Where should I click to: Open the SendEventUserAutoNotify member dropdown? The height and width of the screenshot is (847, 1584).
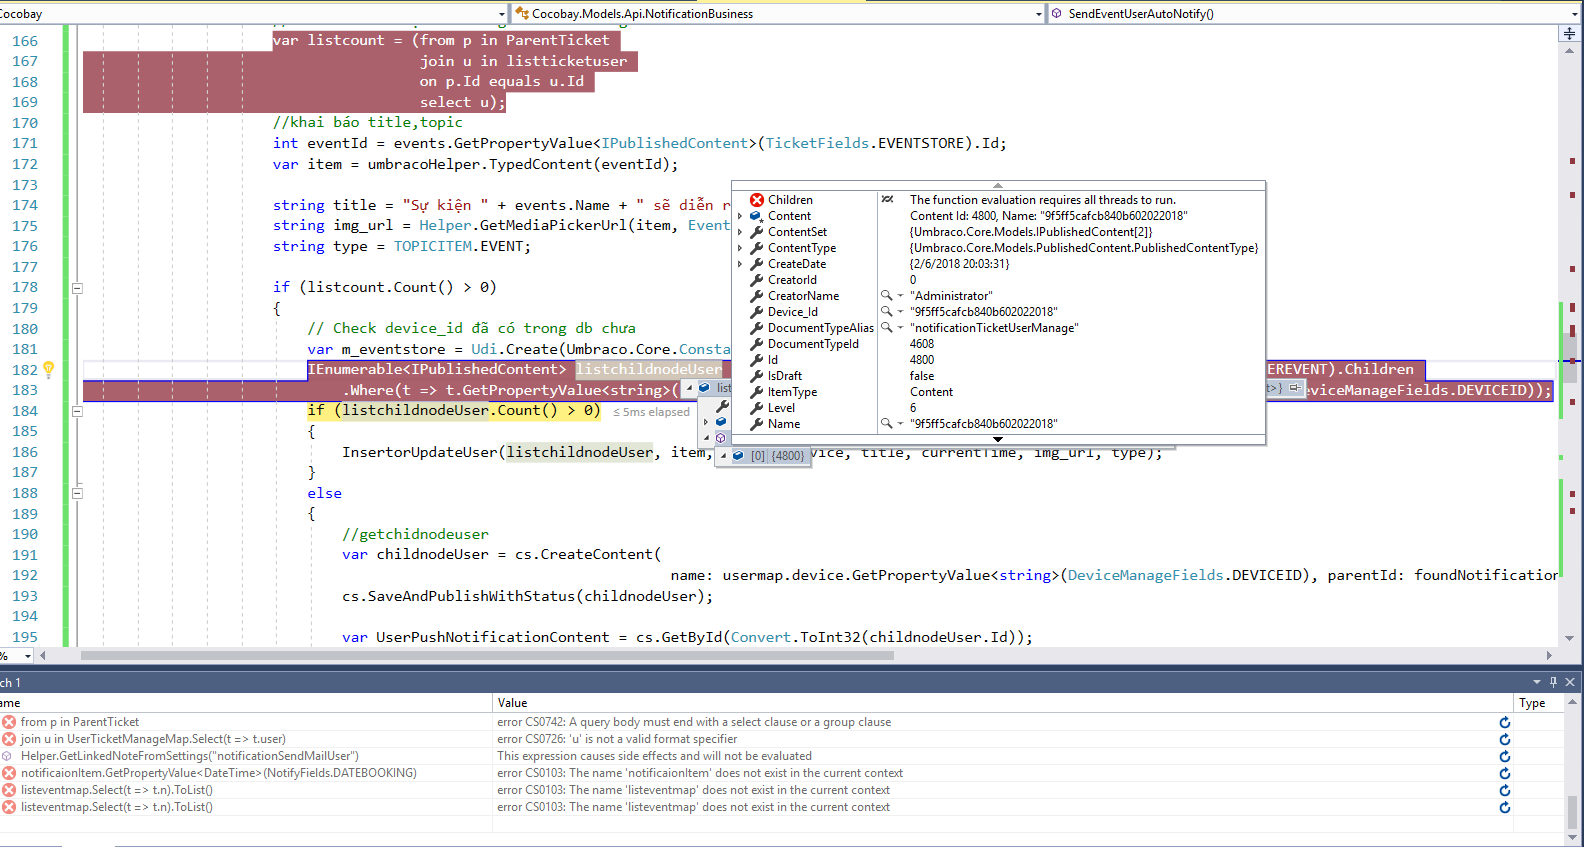(x=1577, y=14)
